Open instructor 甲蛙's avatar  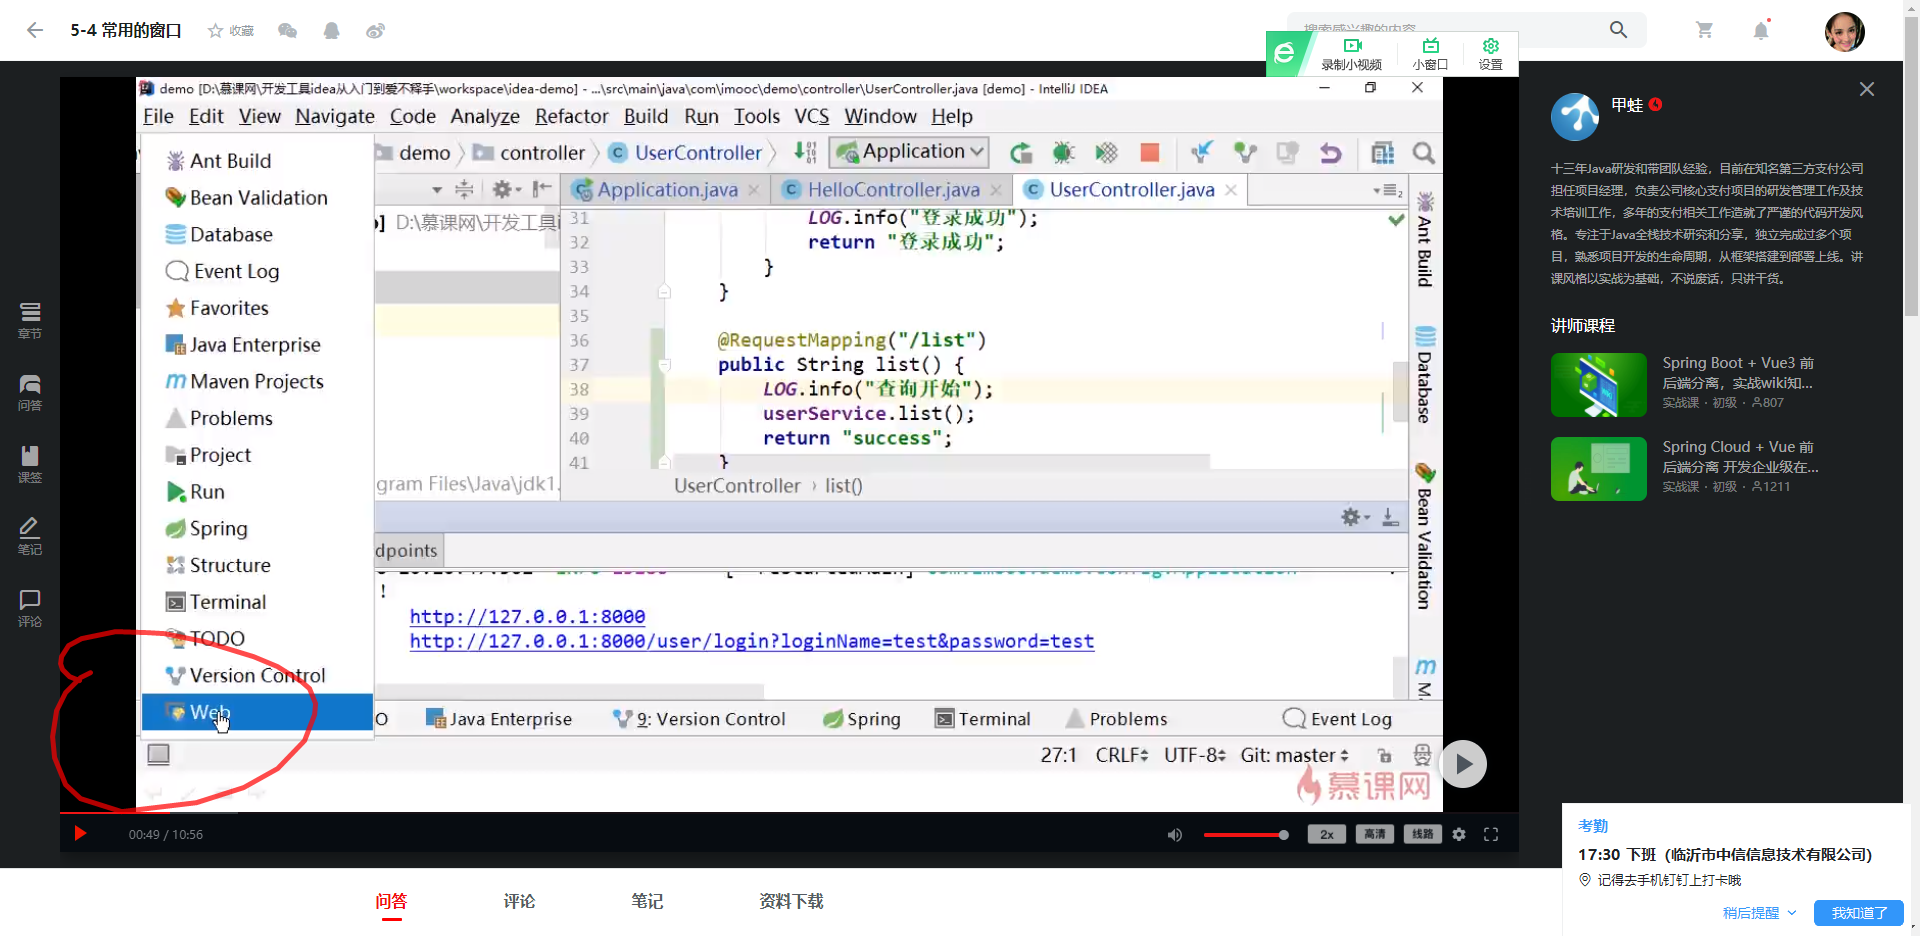[1575, 117]
